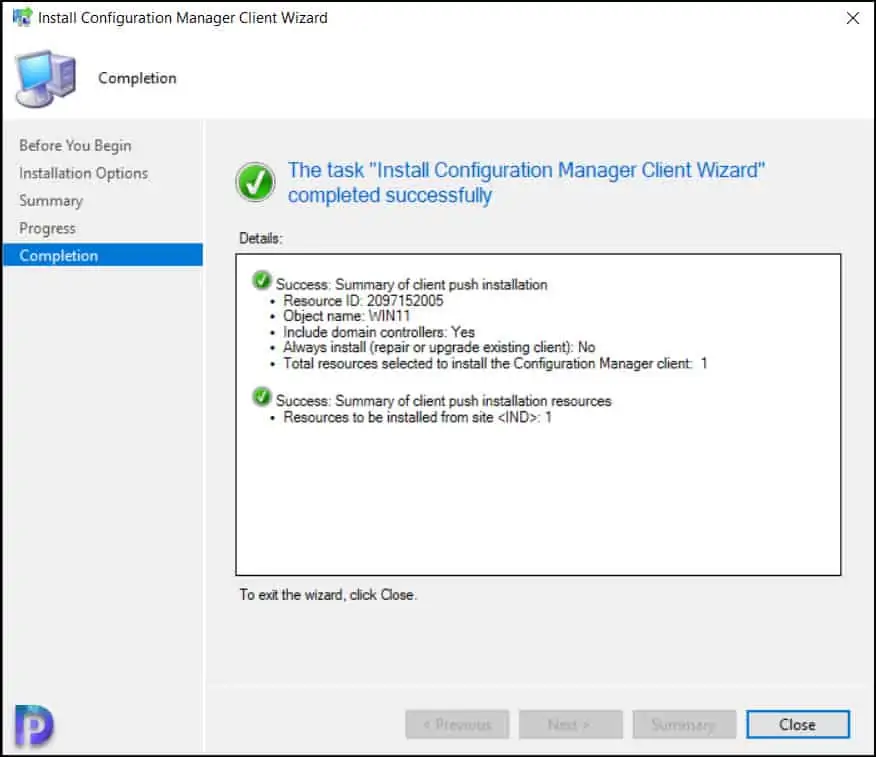Click the large green success checkmark icon
This screenshot has height=757, width=876.
pyautogui.click(x=256, y=182)
